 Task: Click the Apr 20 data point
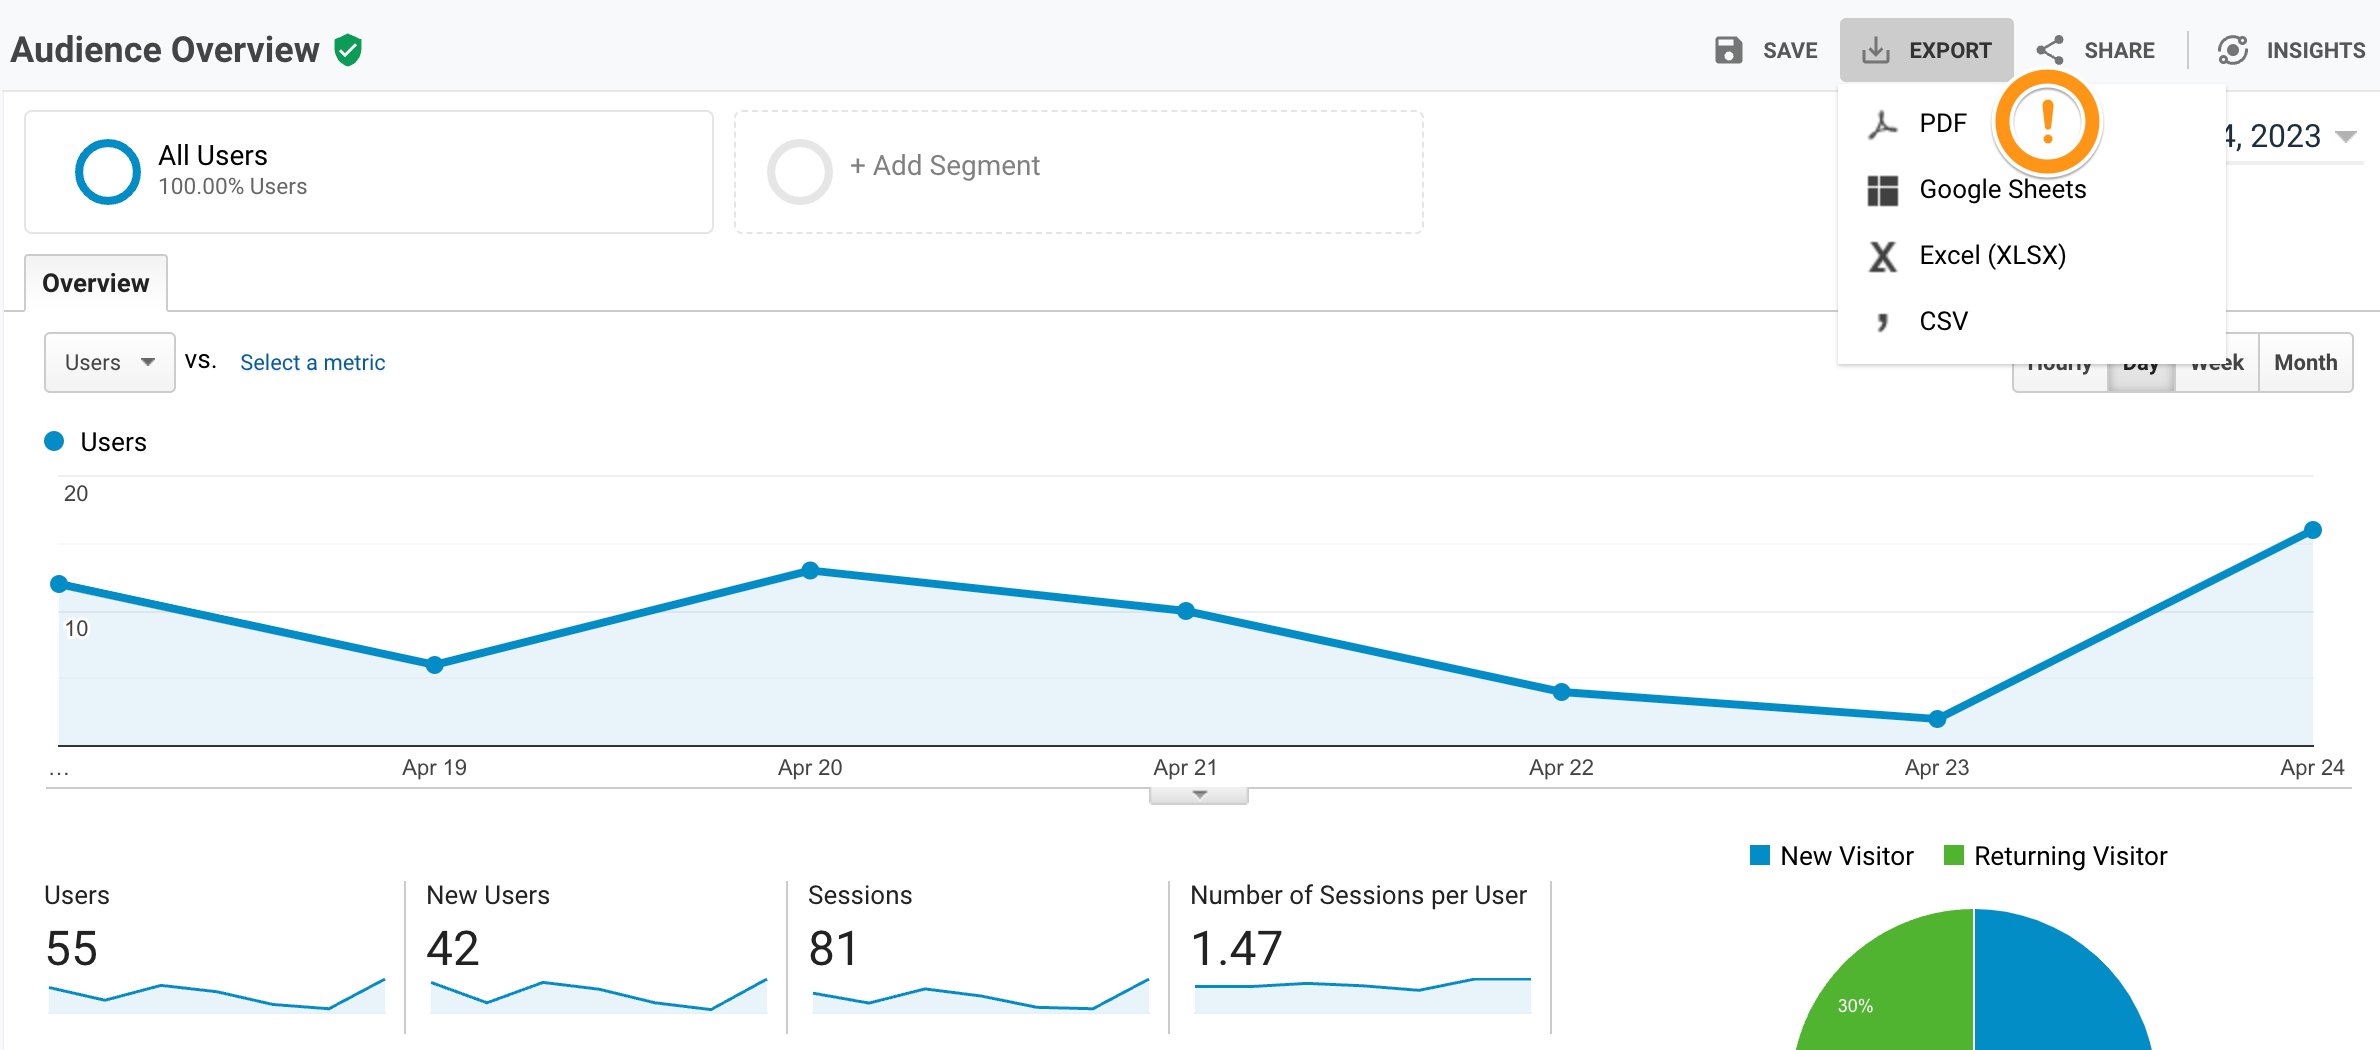click(x=811, y=571)
